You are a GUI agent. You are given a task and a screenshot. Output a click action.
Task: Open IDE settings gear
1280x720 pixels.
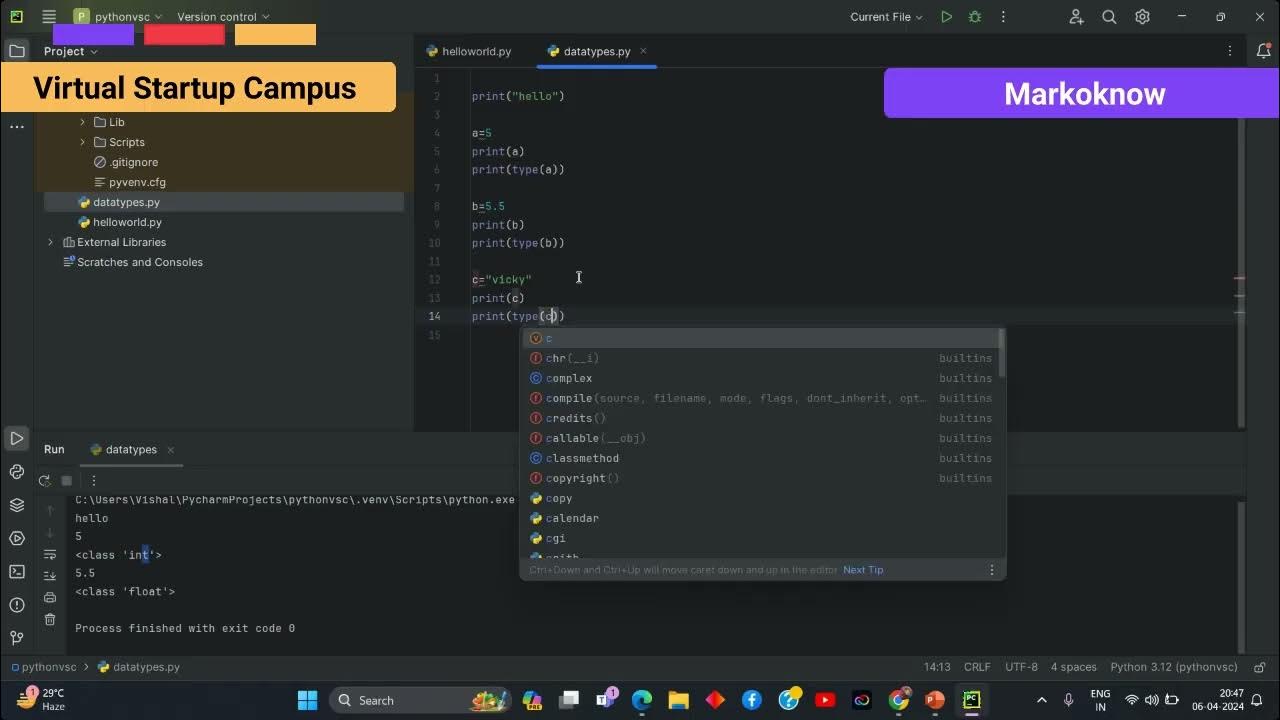[1143, 17]
